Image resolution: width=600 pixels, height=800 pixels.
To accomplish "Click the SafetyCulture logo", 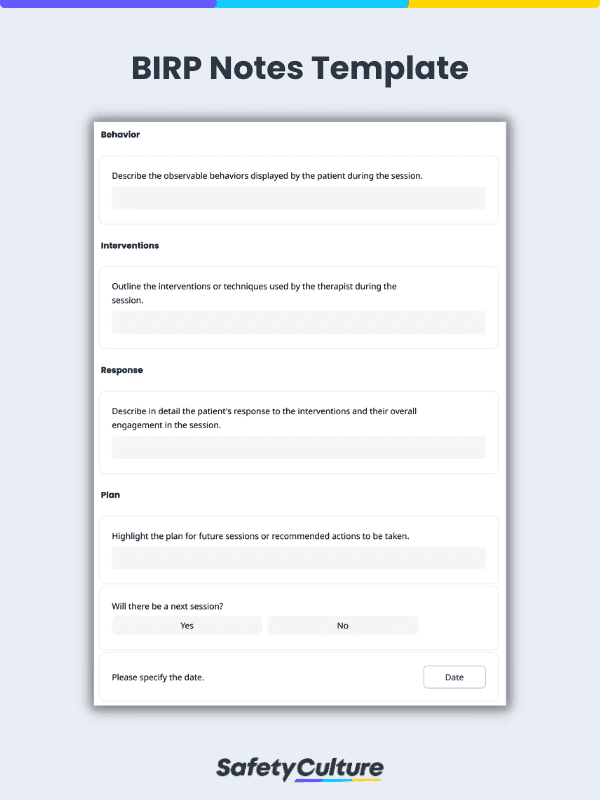I will (x=299, y=769).
